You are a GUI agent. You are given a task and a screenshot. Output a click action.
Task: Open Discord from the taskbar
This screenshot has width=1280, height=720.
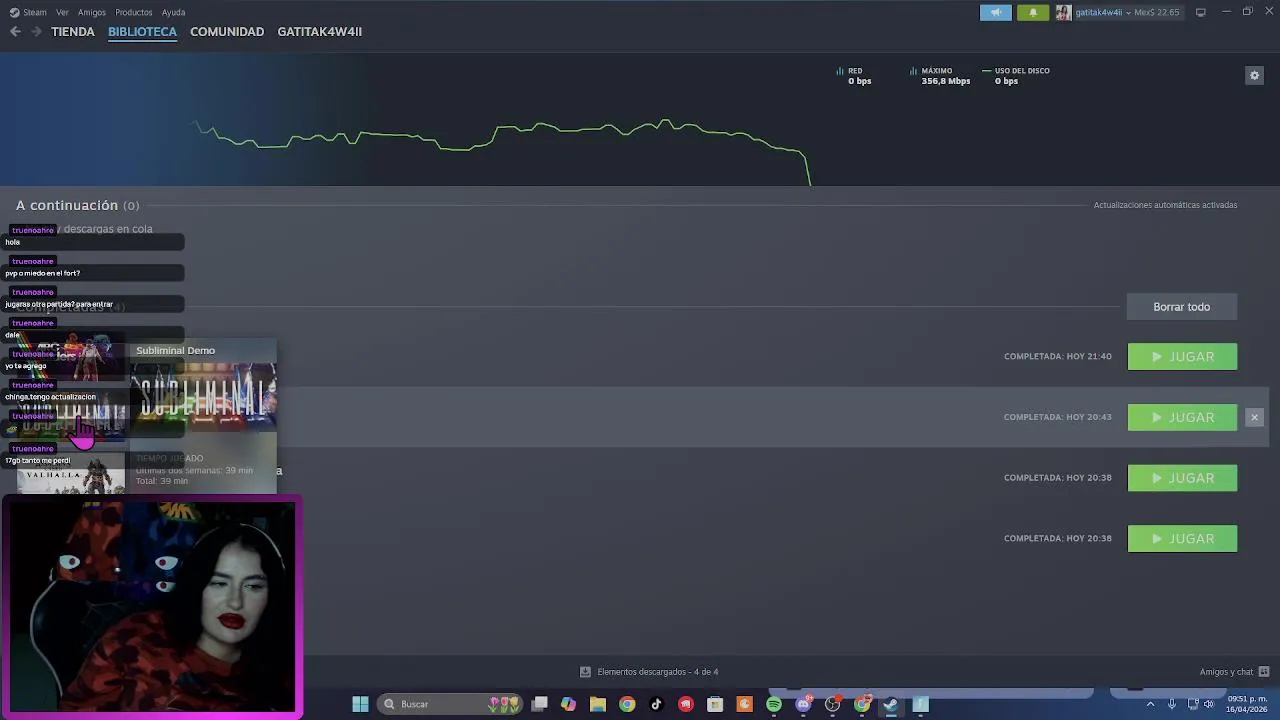coord(803,704)
